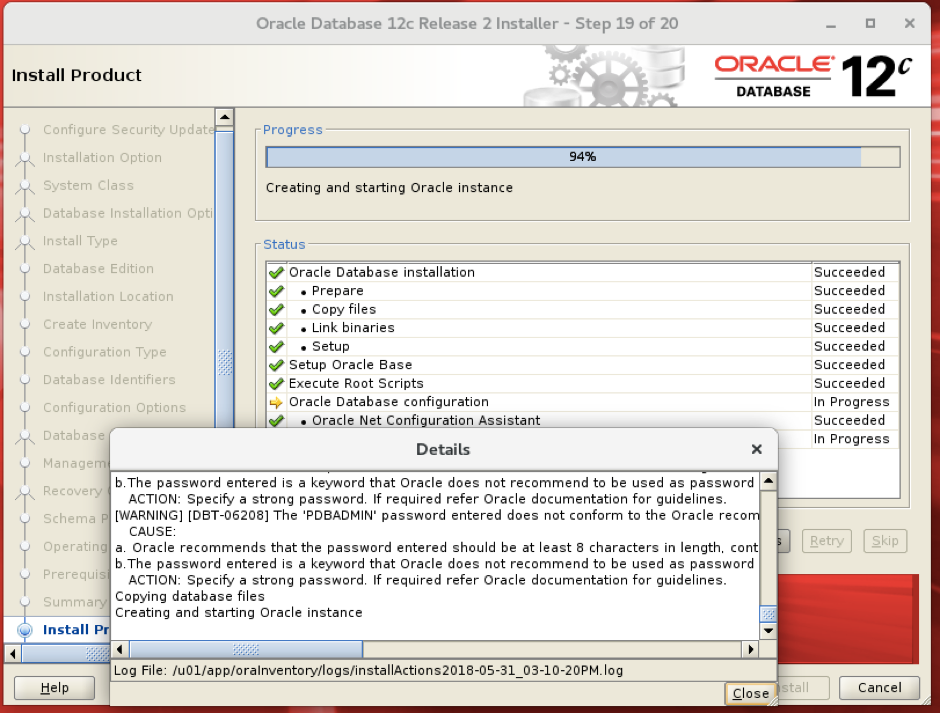This screenshot has height=713, width=940.
Task: Click the checkmark icon next to Execute Root Scripts
Action: (275, 383)
